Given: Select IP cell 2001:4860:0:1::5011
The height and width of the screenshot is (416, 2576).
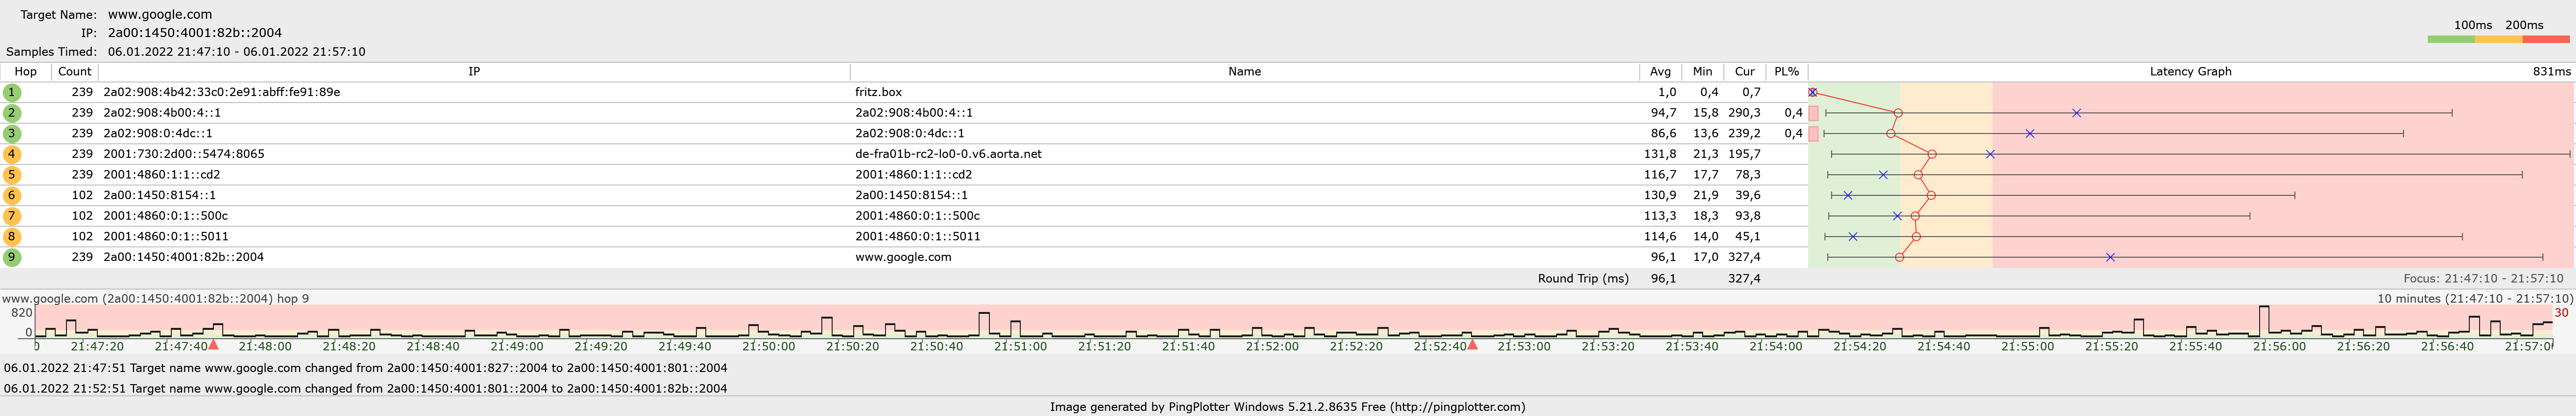Looking at the screenshot, I should (x=166, y=236).
